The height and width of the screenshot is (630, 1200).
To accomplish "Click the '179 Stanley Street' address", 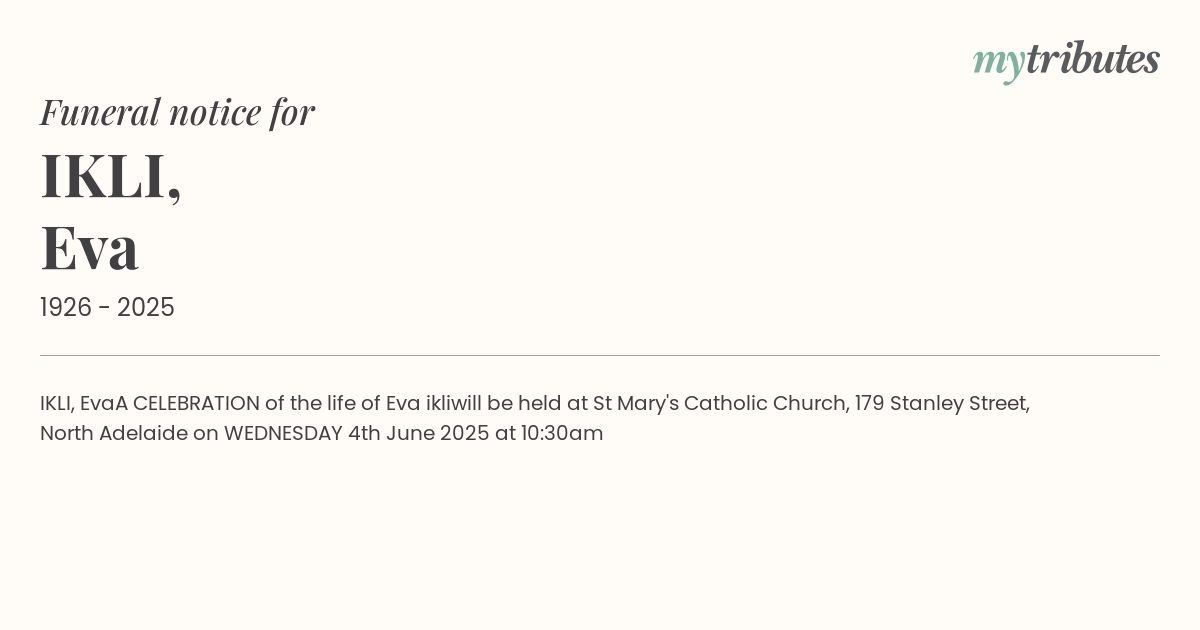I will coord(940,404).
